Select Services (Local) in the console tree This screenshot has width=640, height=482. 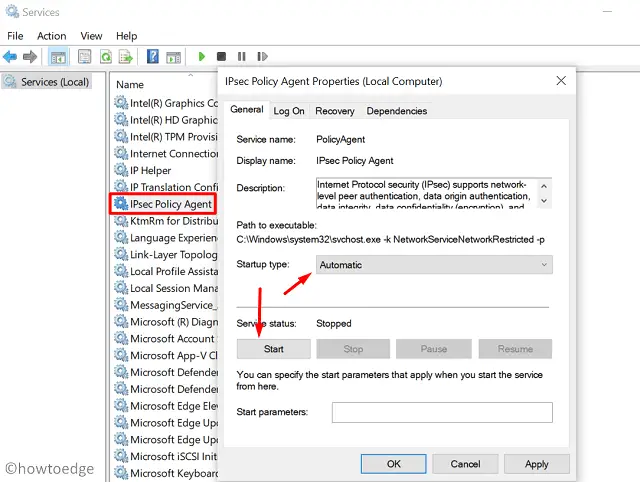coord(46,82)
